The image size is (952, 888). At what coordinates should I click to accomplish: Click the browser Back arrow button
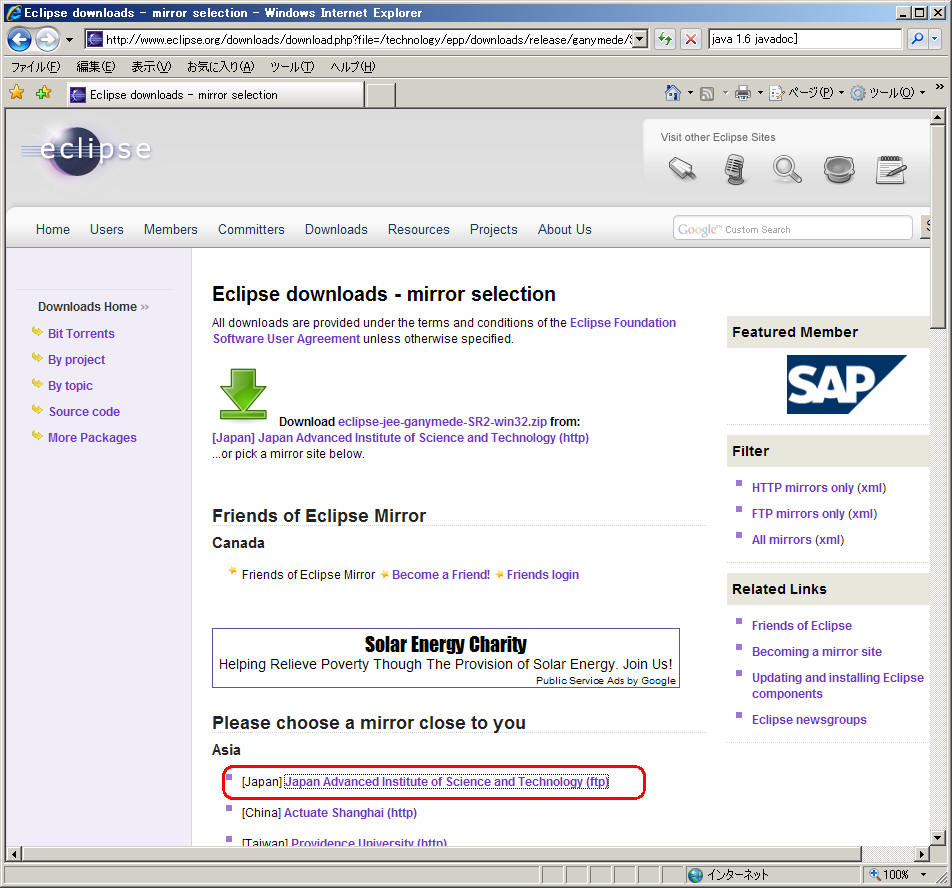(x=19, y=40)
